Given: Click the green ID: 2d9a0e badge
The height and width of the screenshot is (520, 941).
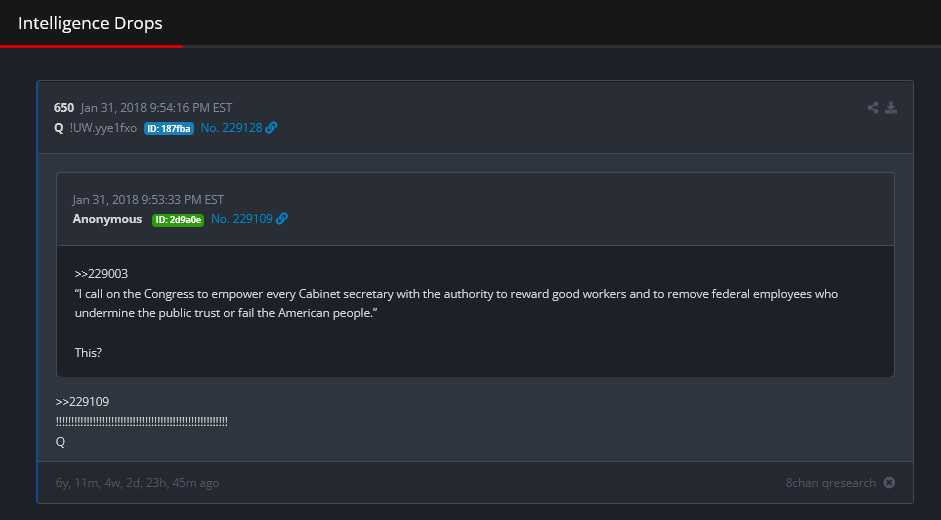Looking at the screenshot, I should pyautogui.click(x=178, y=220).
